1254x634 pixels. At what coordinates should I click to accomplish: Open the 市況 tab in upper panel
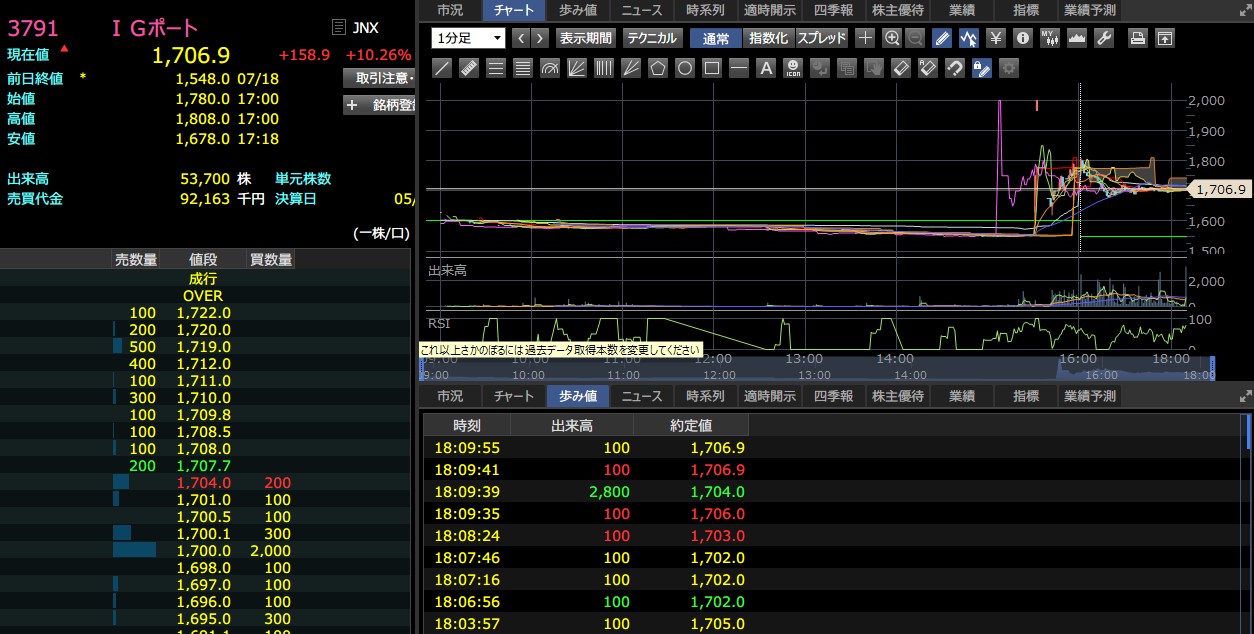click(450, 10)
